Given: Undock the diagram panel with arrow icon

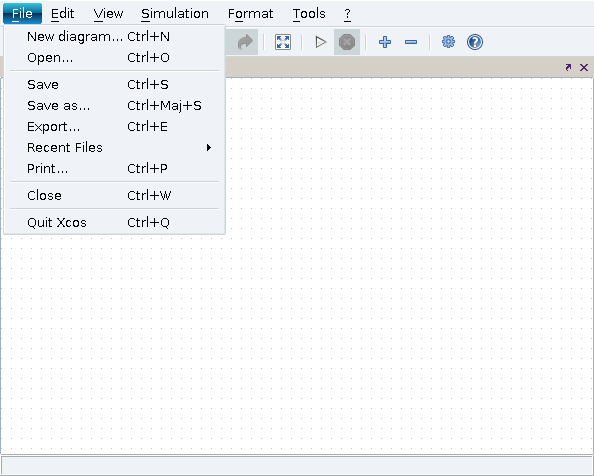Looking at the screenshot, I should pyautogui.click(x=568, y=67).
